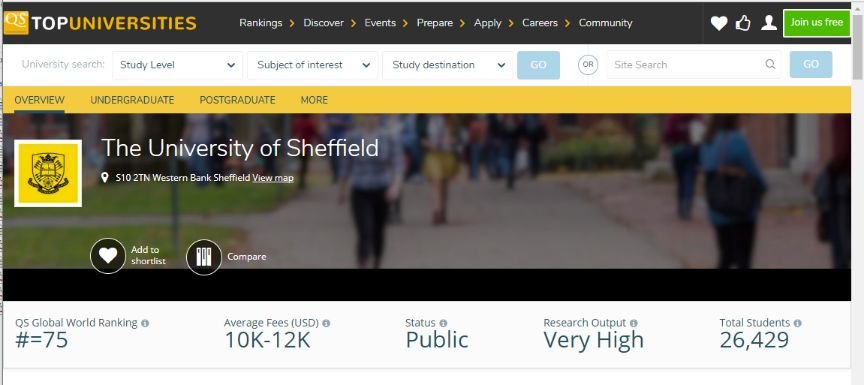Expand the Subject of interest dropdown
The width and height of the screenshot is (864, 385).
click(x=312, y=65)
